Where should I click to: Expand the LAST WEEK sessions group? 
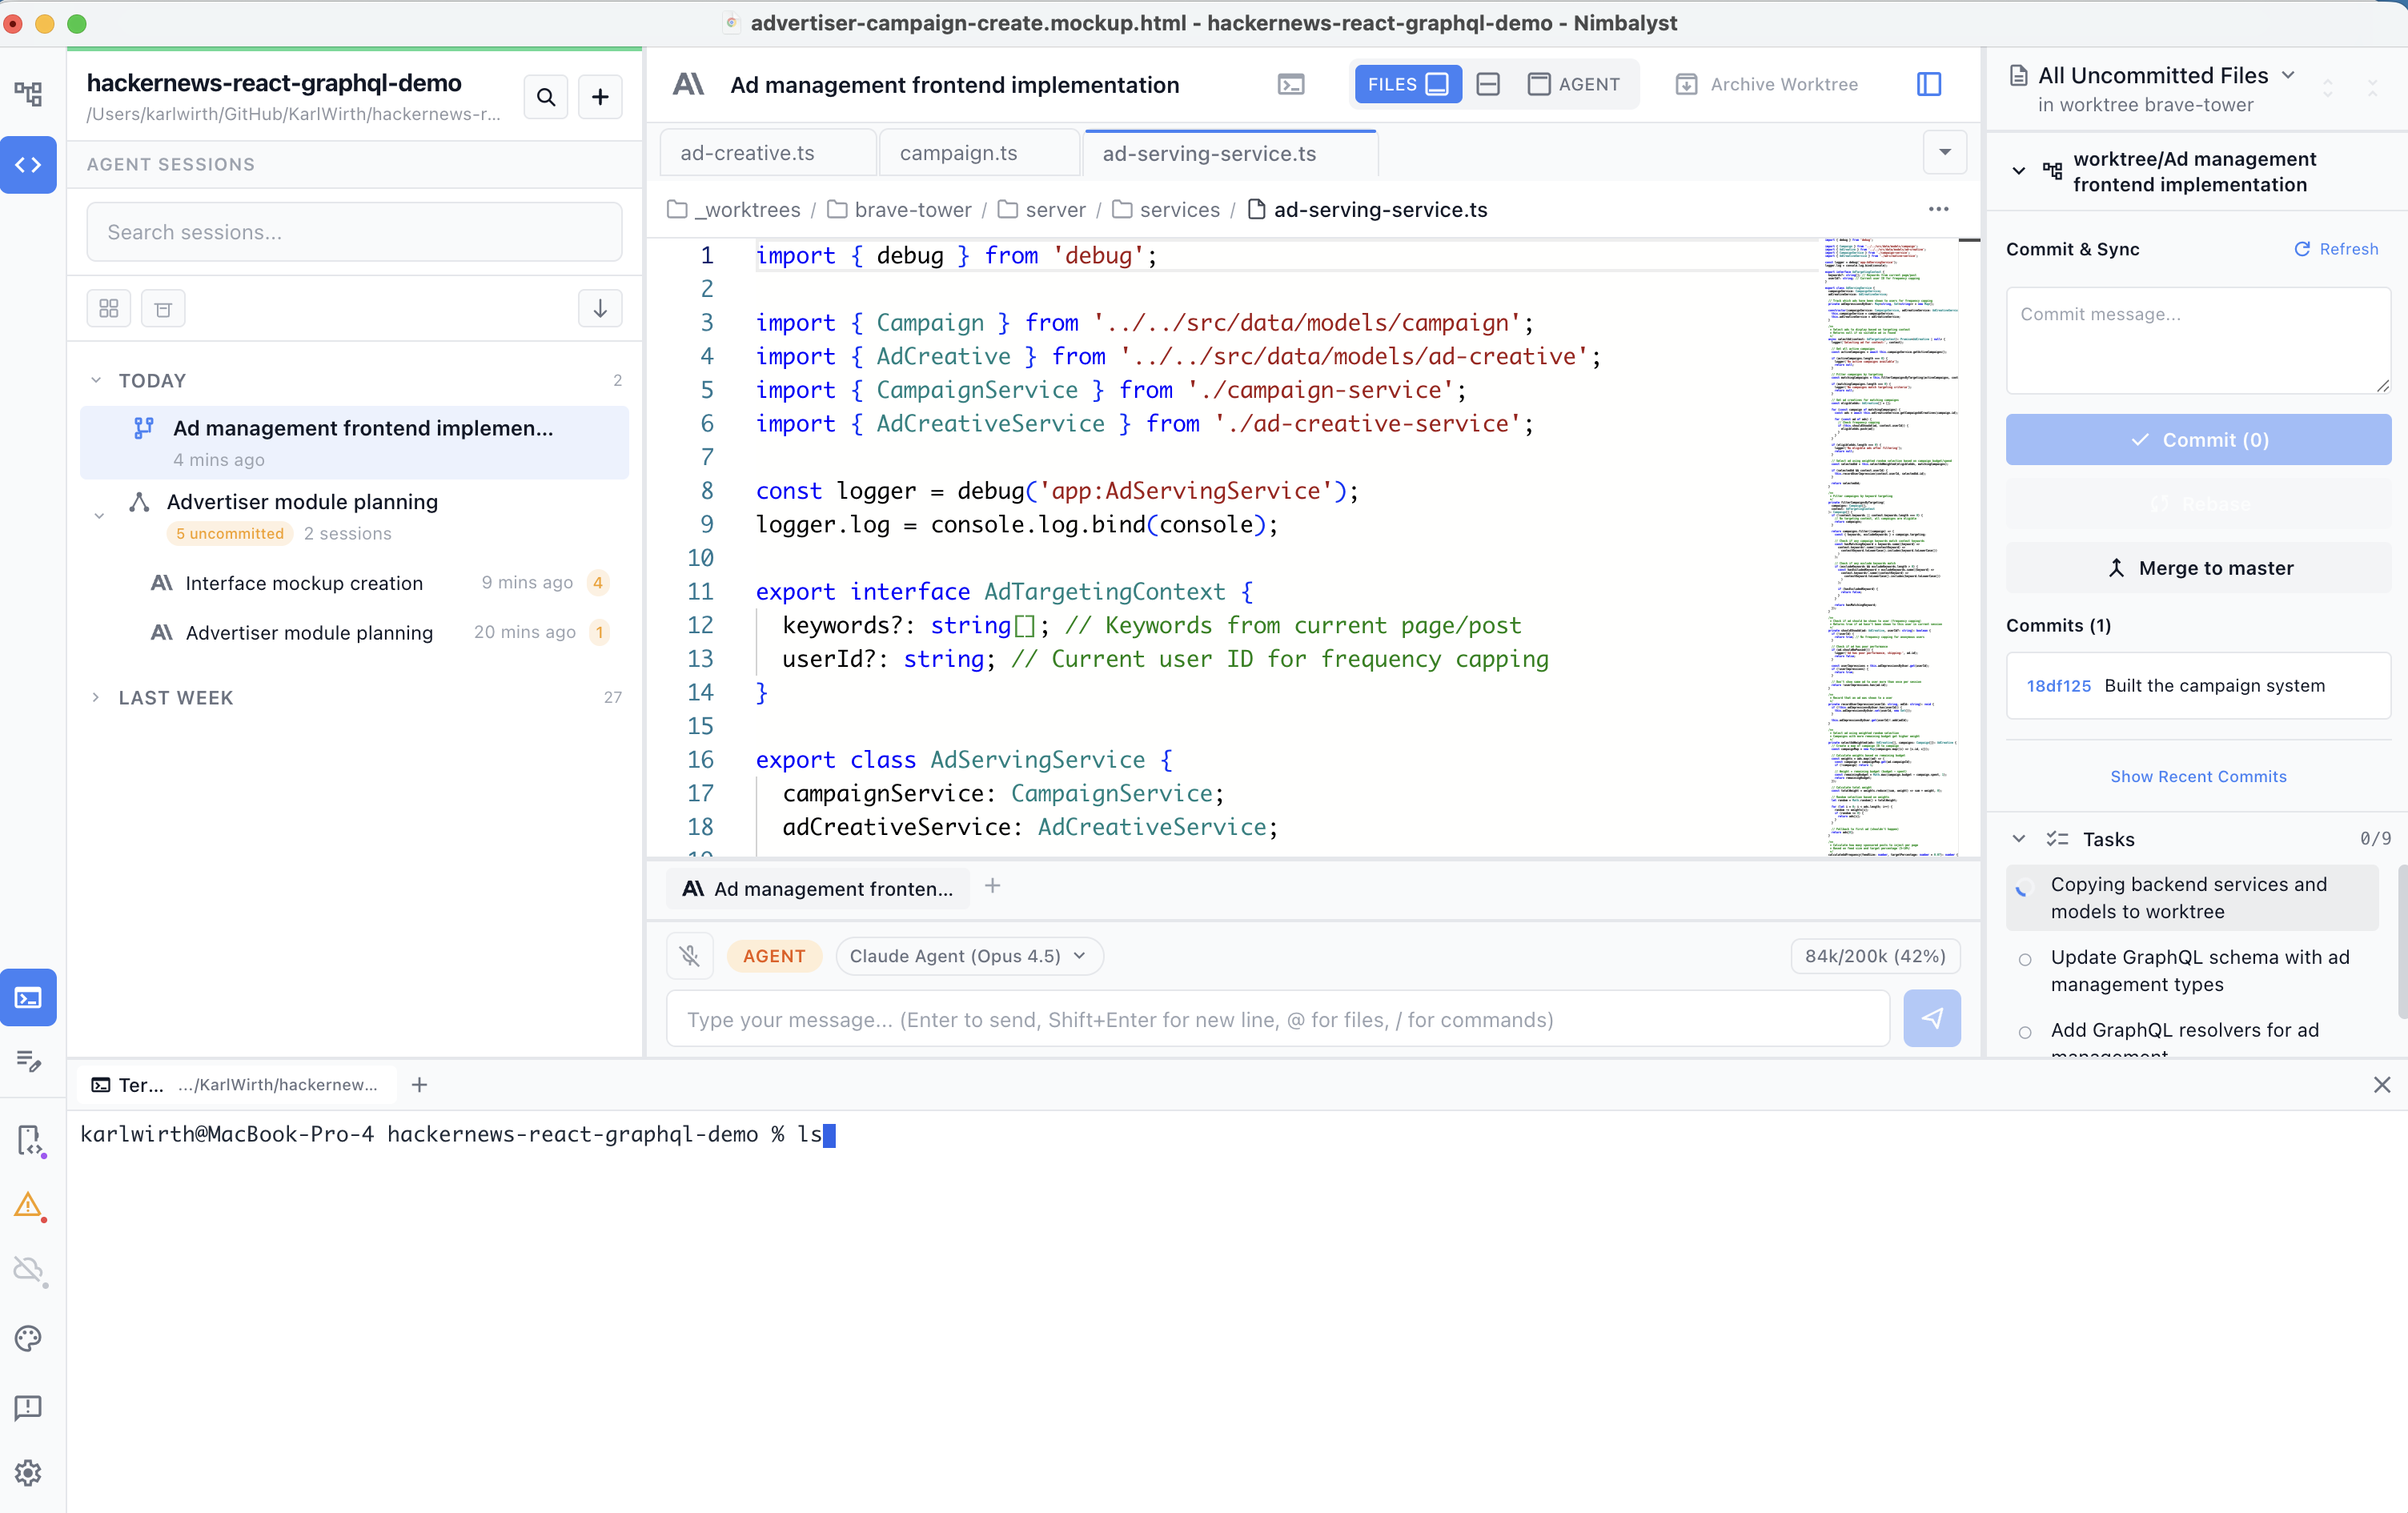(96, 697)
